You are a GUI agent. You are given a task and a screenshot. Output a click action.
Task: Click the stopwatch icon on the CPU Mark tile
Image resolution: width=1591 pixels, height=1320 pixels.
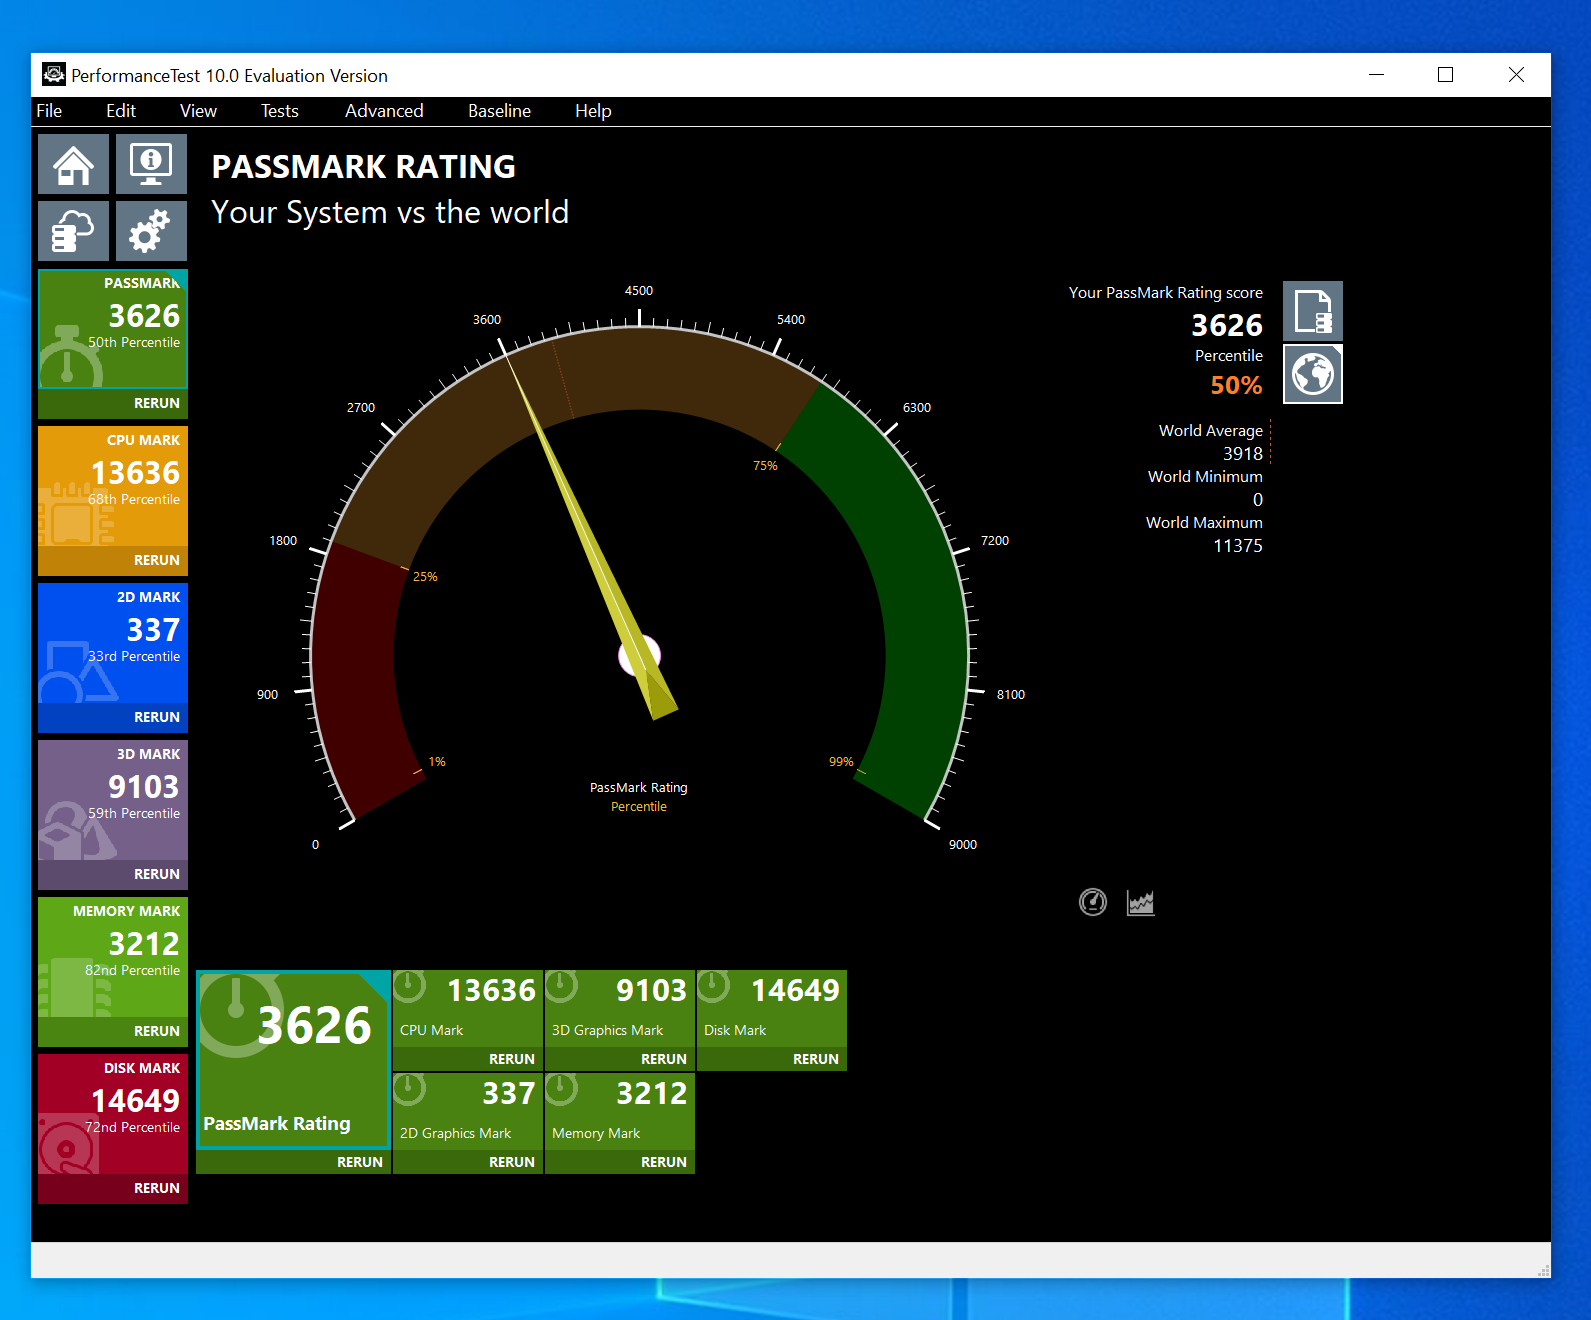click(x=410, y=986)
